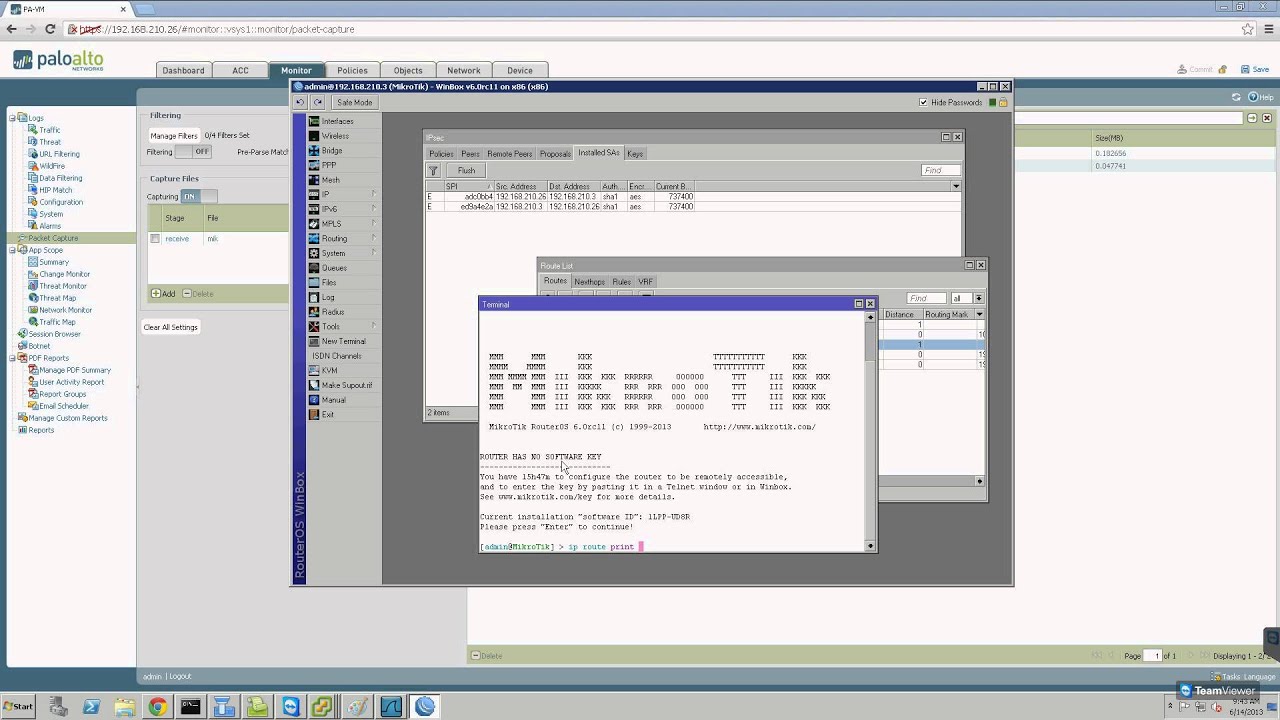The height and width of the screenshot is (720, 1280).
Task: Open WildFire logs
Action: (x=52, y=166)
